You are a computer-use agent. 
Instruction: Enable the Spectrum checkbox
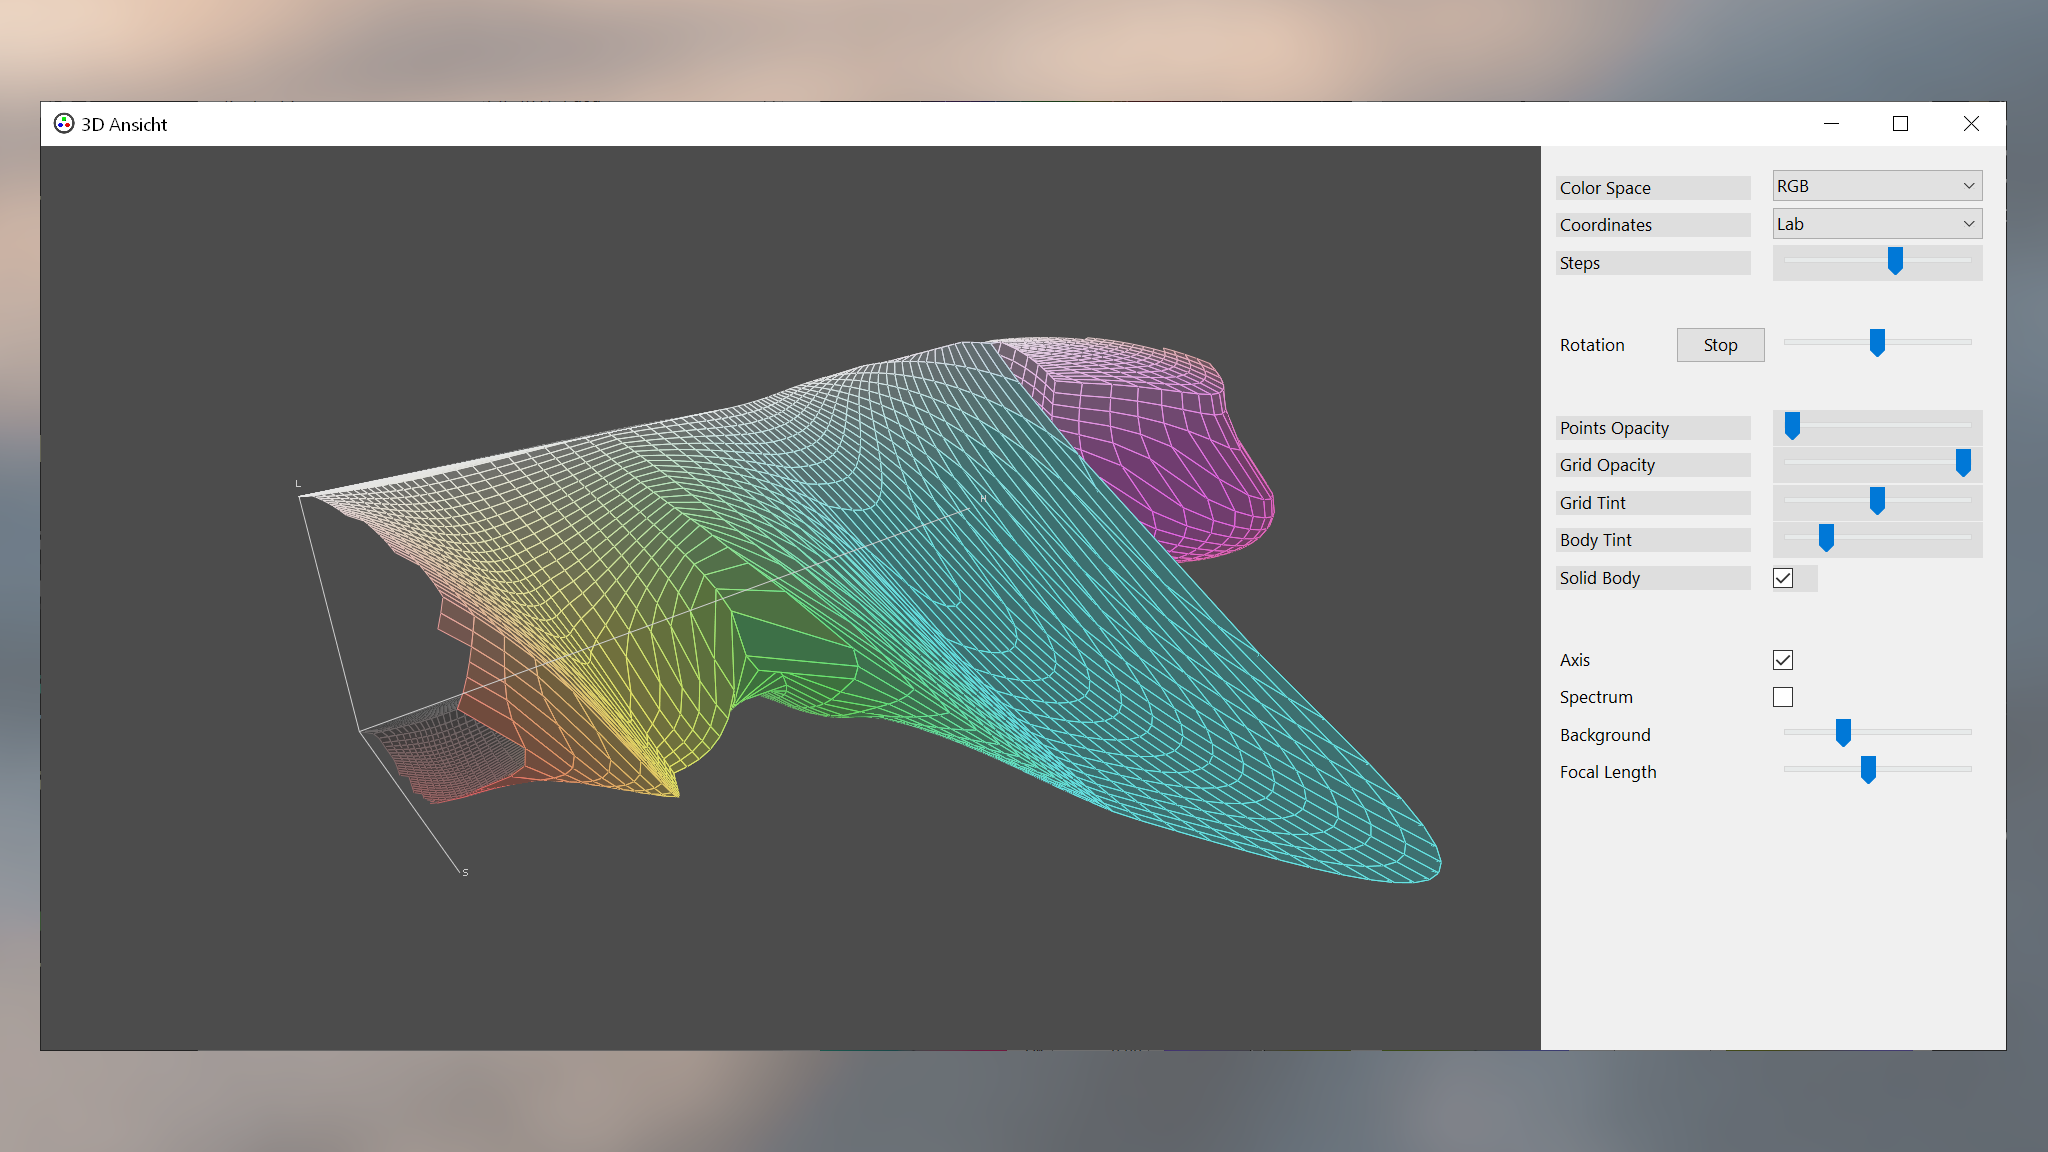(1783, 697)
